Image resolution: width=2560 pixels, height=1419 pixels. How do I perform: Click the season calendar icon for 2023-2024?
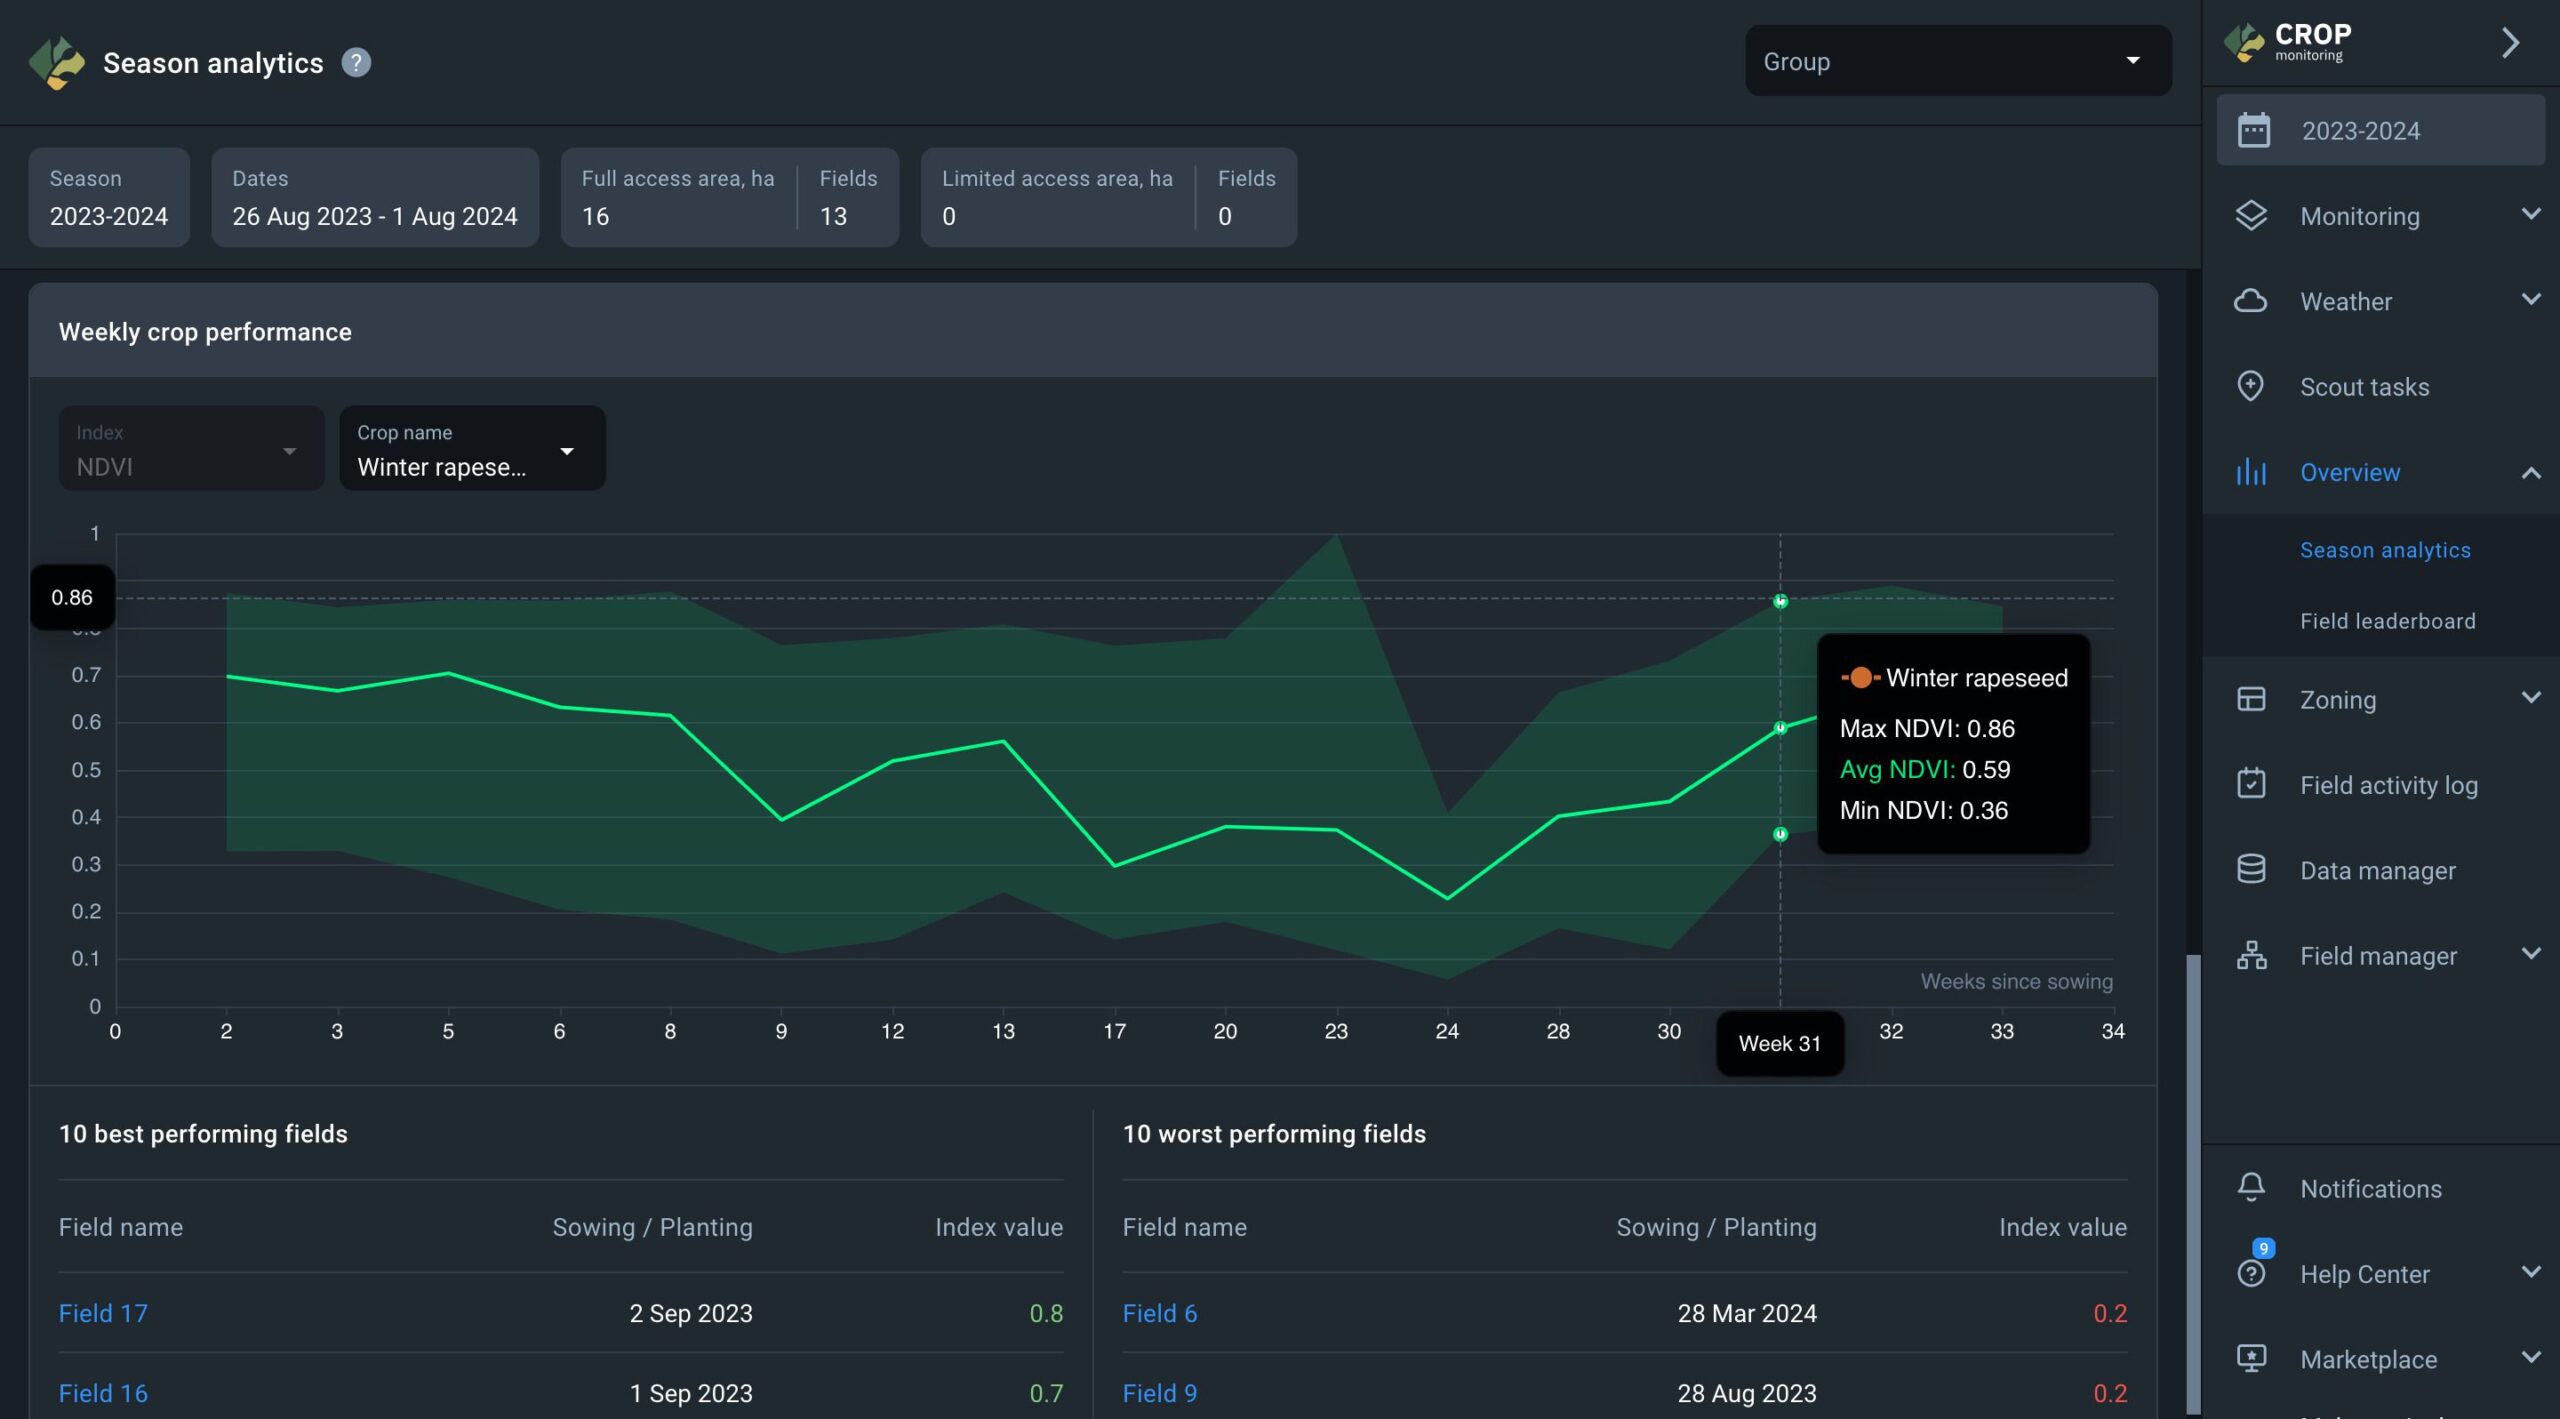(2254, 131)
